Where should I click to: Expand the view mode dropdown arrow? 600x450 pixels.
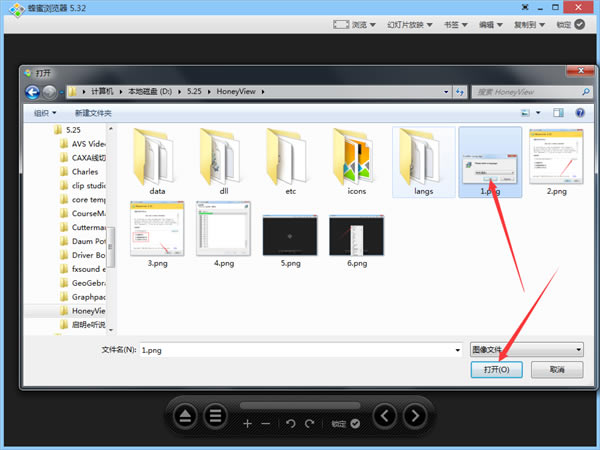click(x=538, y=112)
